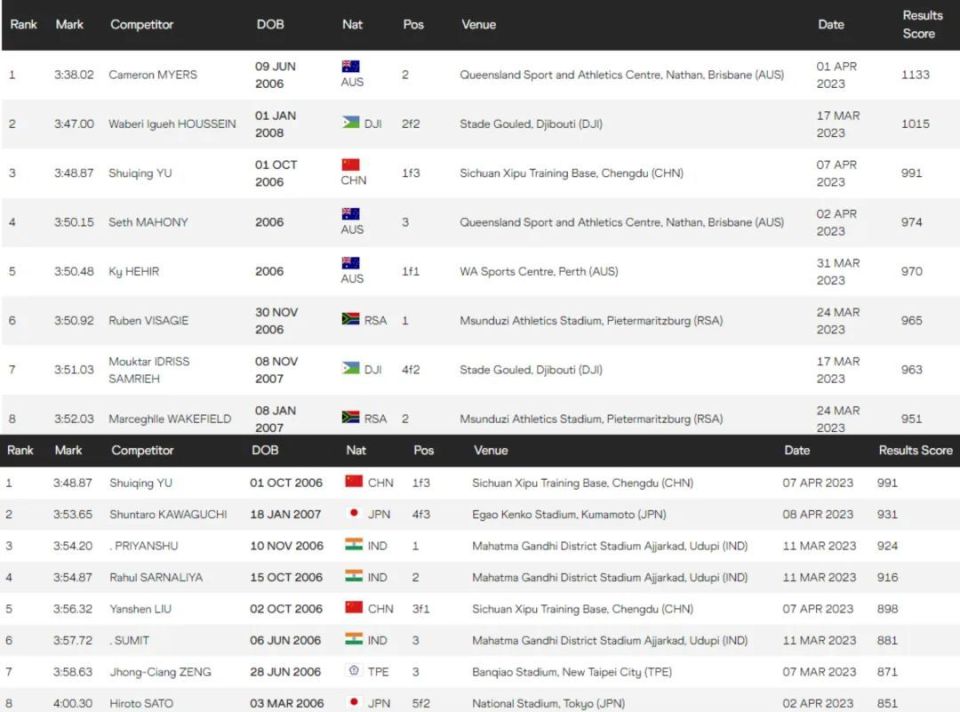Image resolution: width=960 pixels, height=712 pixels.
Task: Open Shuntaro KAWAGUCHI competitor profile
Action: click(168, 514)
